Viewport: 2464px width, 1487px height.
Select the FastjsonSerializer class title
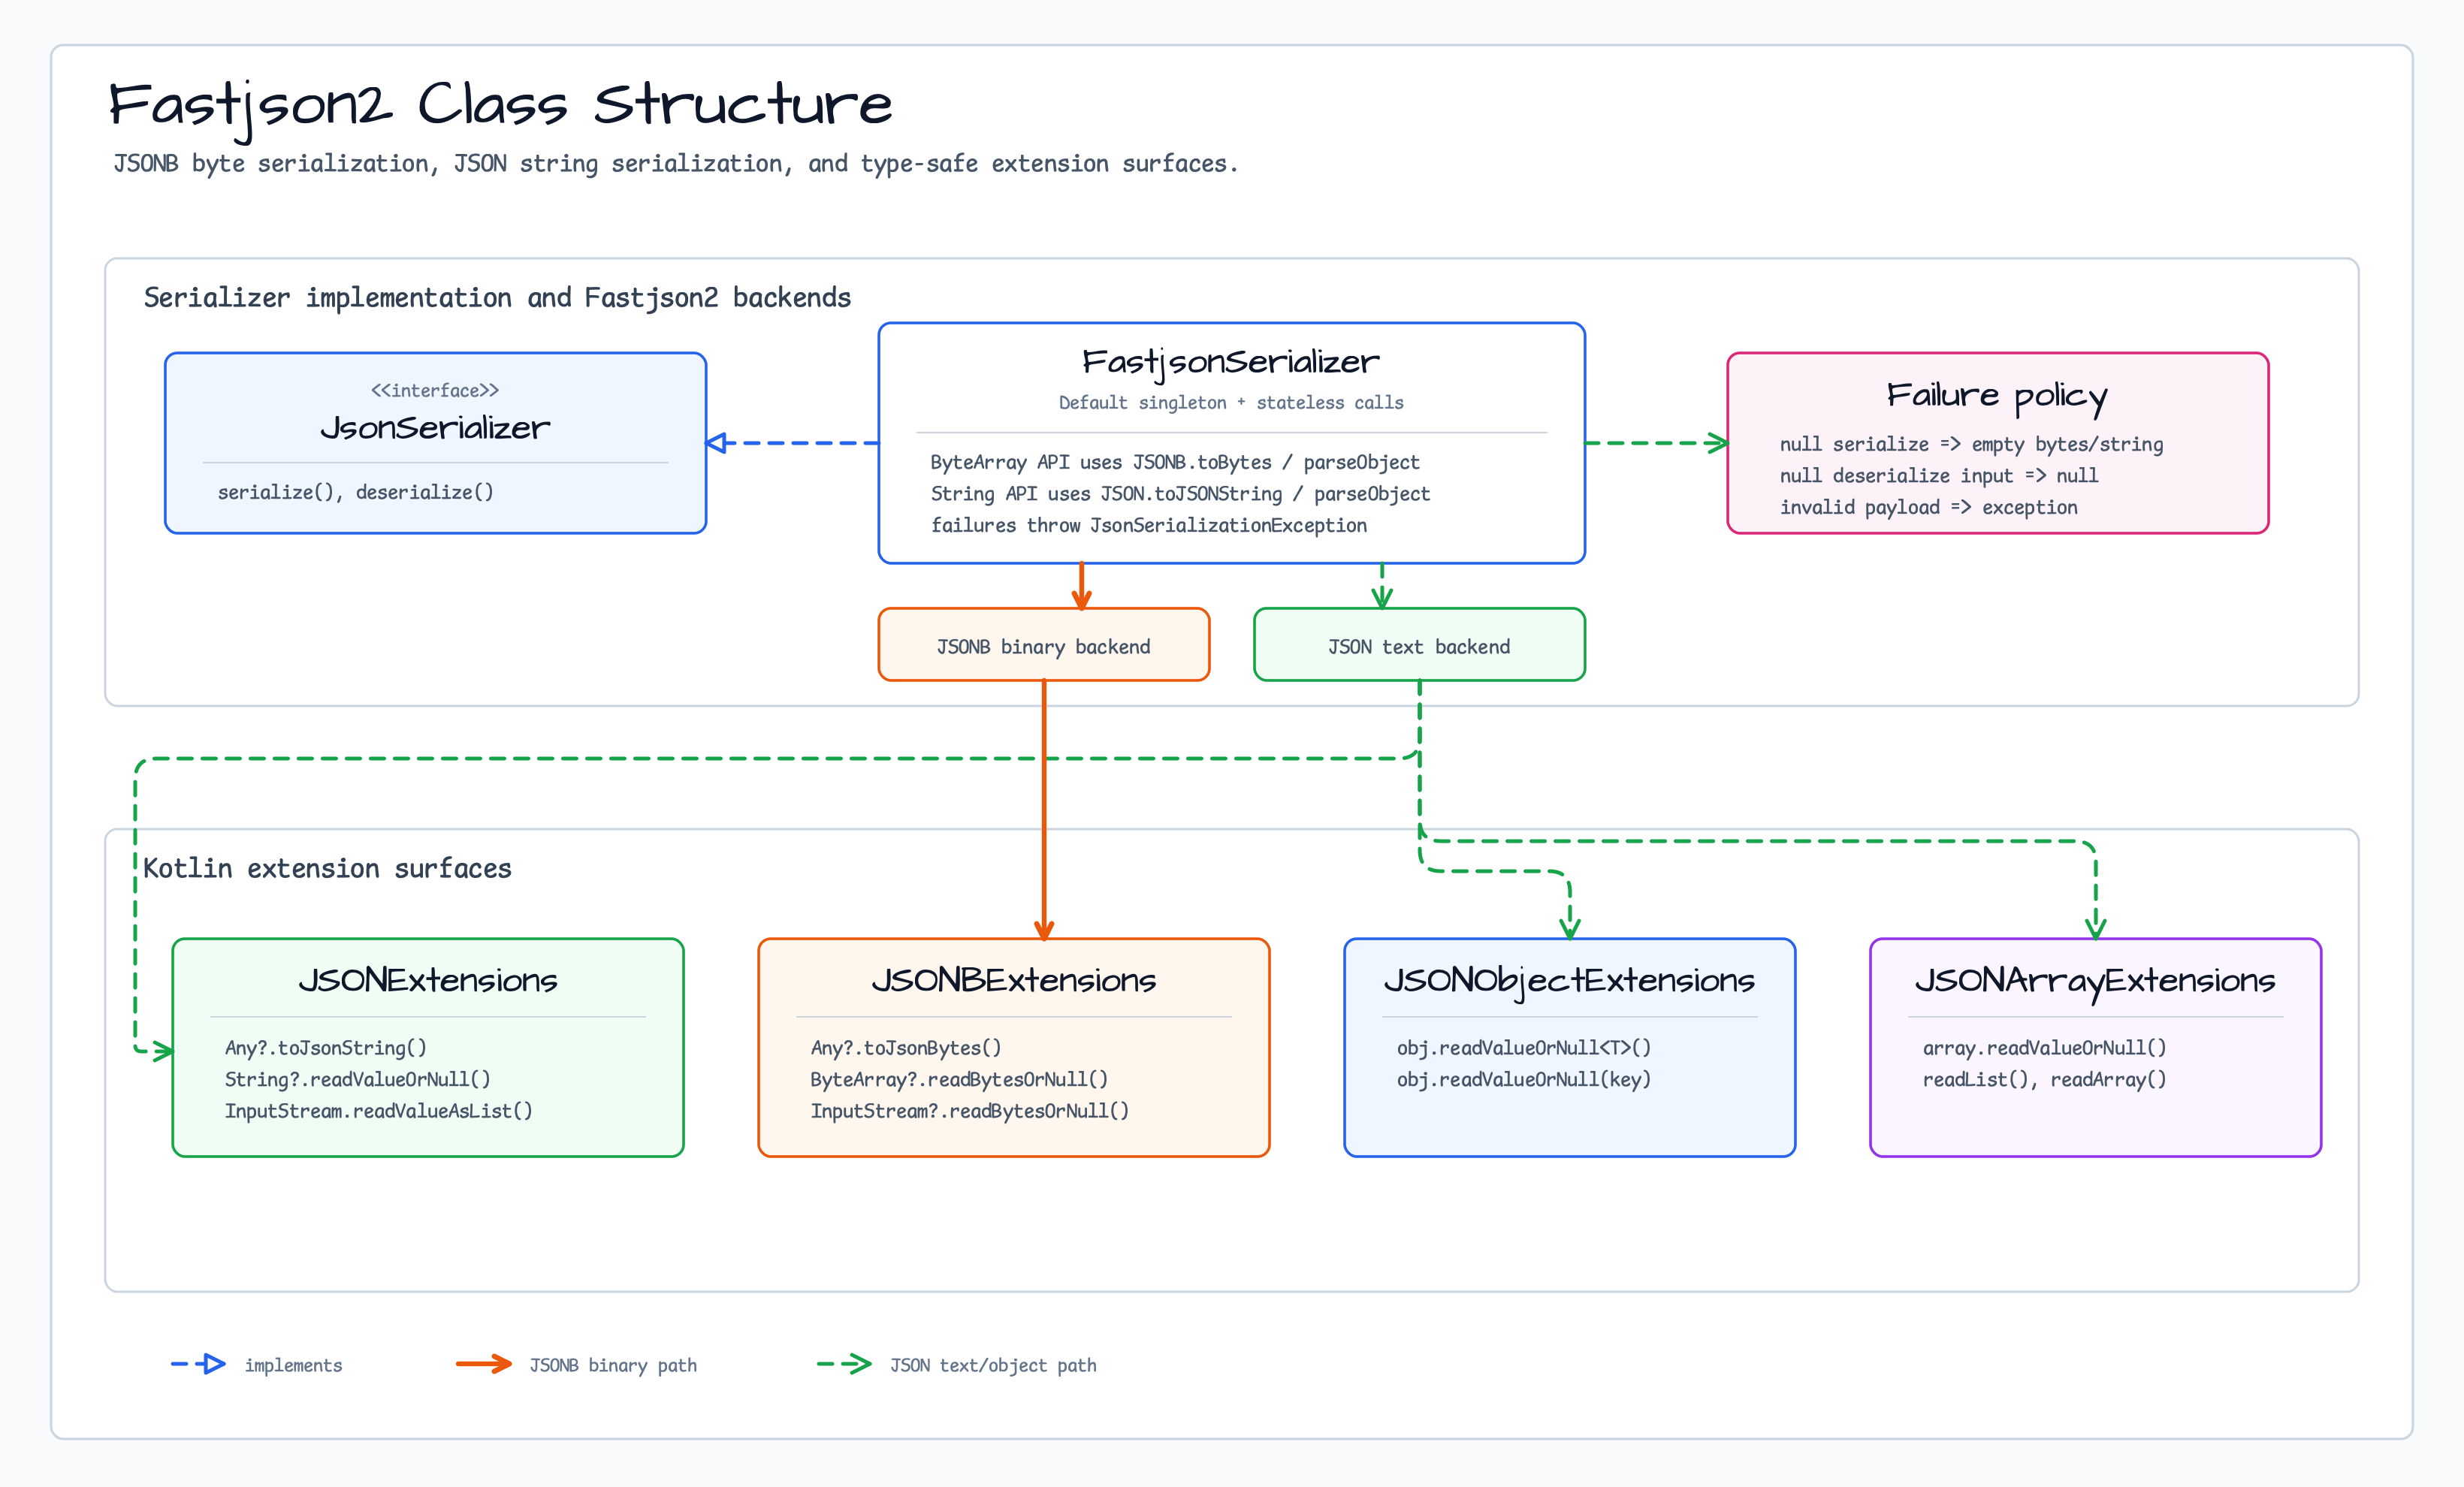(1231, 362)
